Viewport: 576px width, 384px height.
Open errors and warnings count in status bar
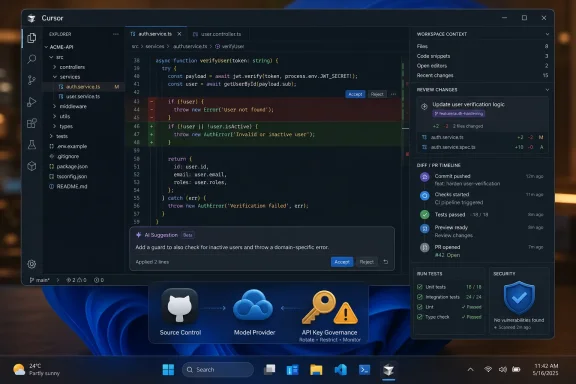(x=76, y=280)
